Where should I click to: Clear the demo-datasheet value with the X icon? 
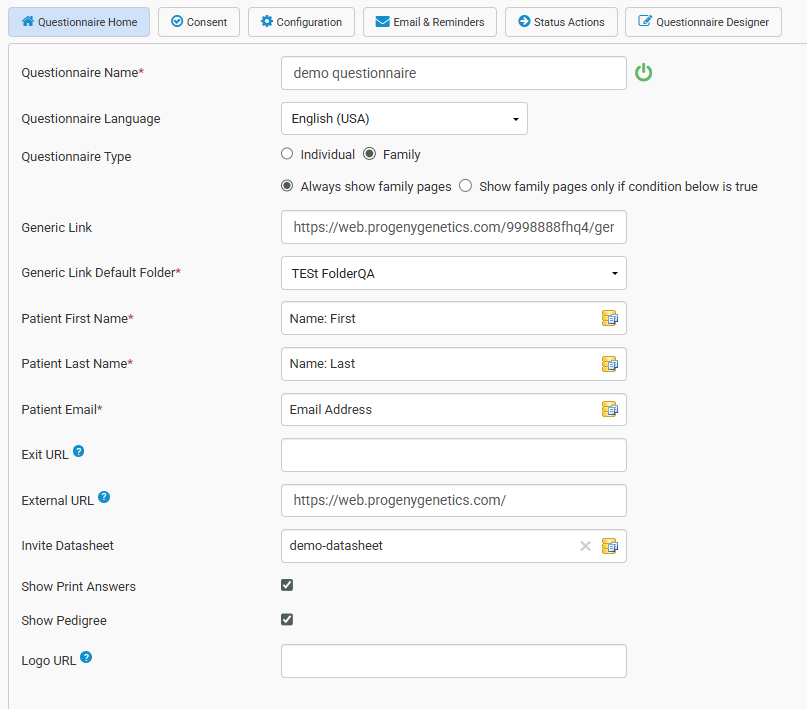coord(586,546)
